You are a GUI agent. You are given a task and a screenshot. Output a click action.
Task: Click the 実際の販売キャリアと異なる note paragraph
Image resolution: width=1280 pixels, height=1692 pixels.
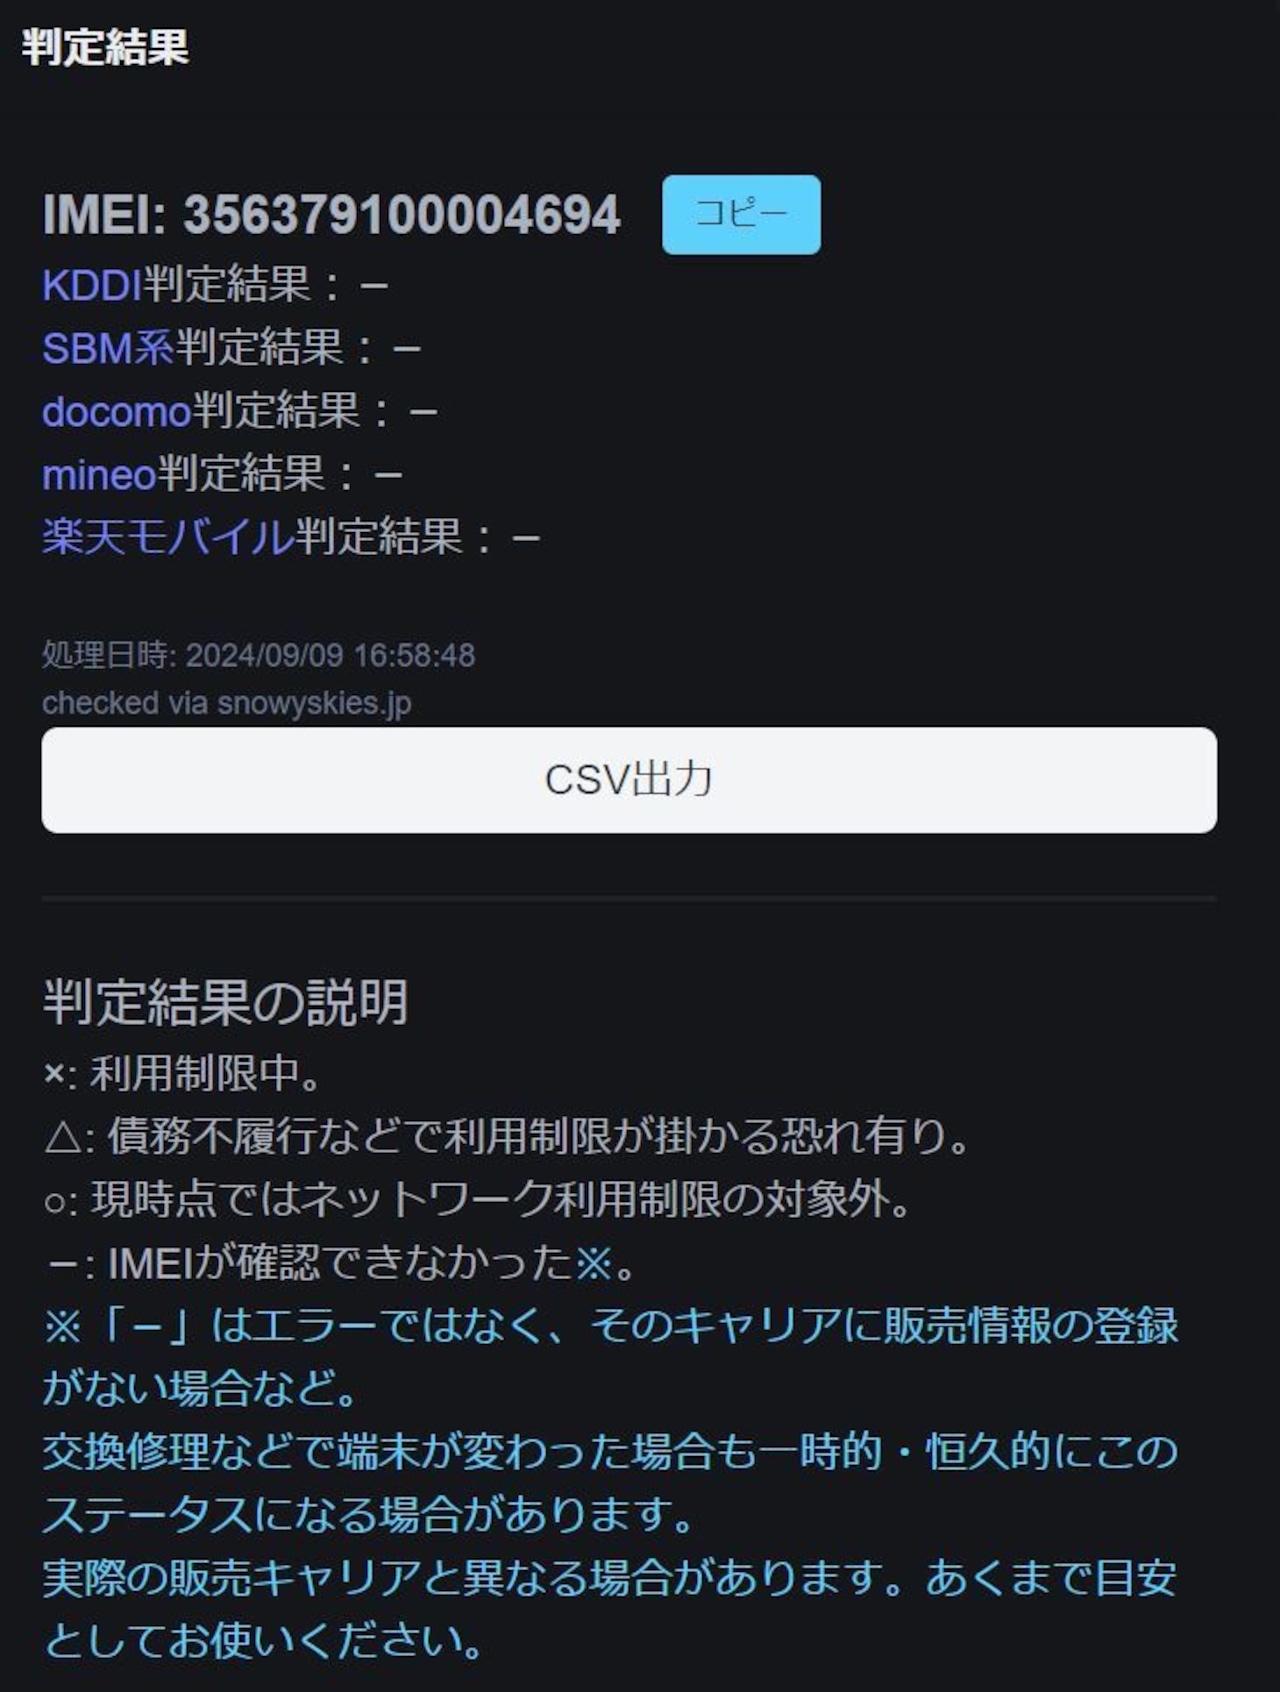point(610,1608)
